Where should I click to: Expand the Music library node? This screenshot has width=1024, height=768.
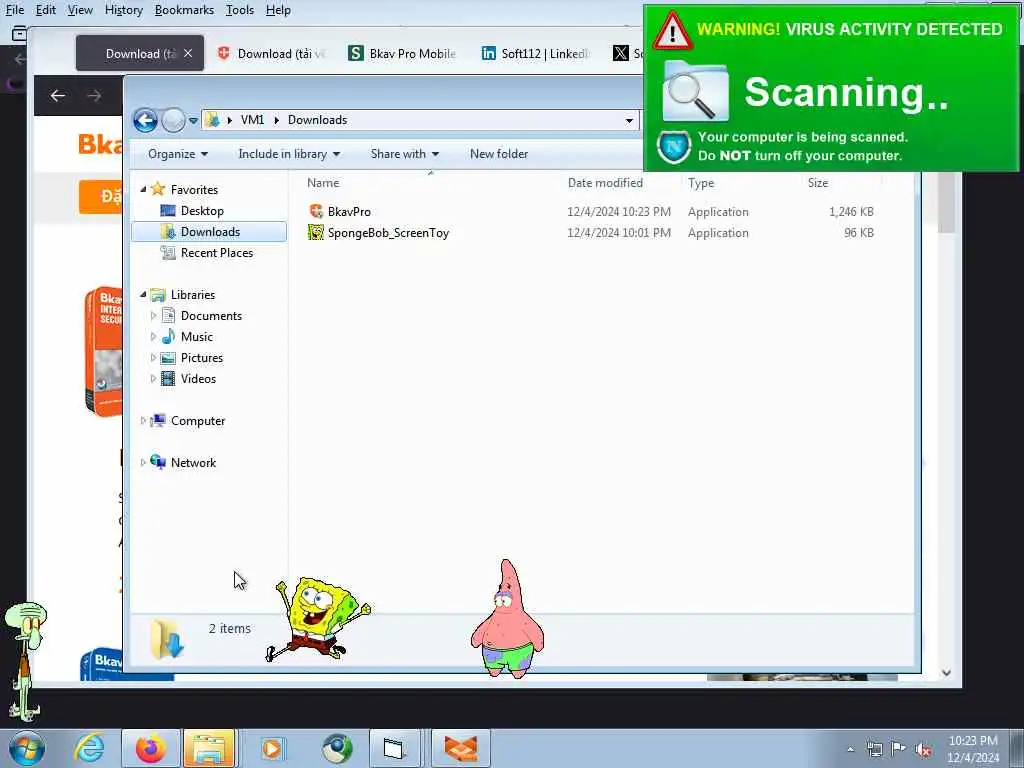pos(153,336)
